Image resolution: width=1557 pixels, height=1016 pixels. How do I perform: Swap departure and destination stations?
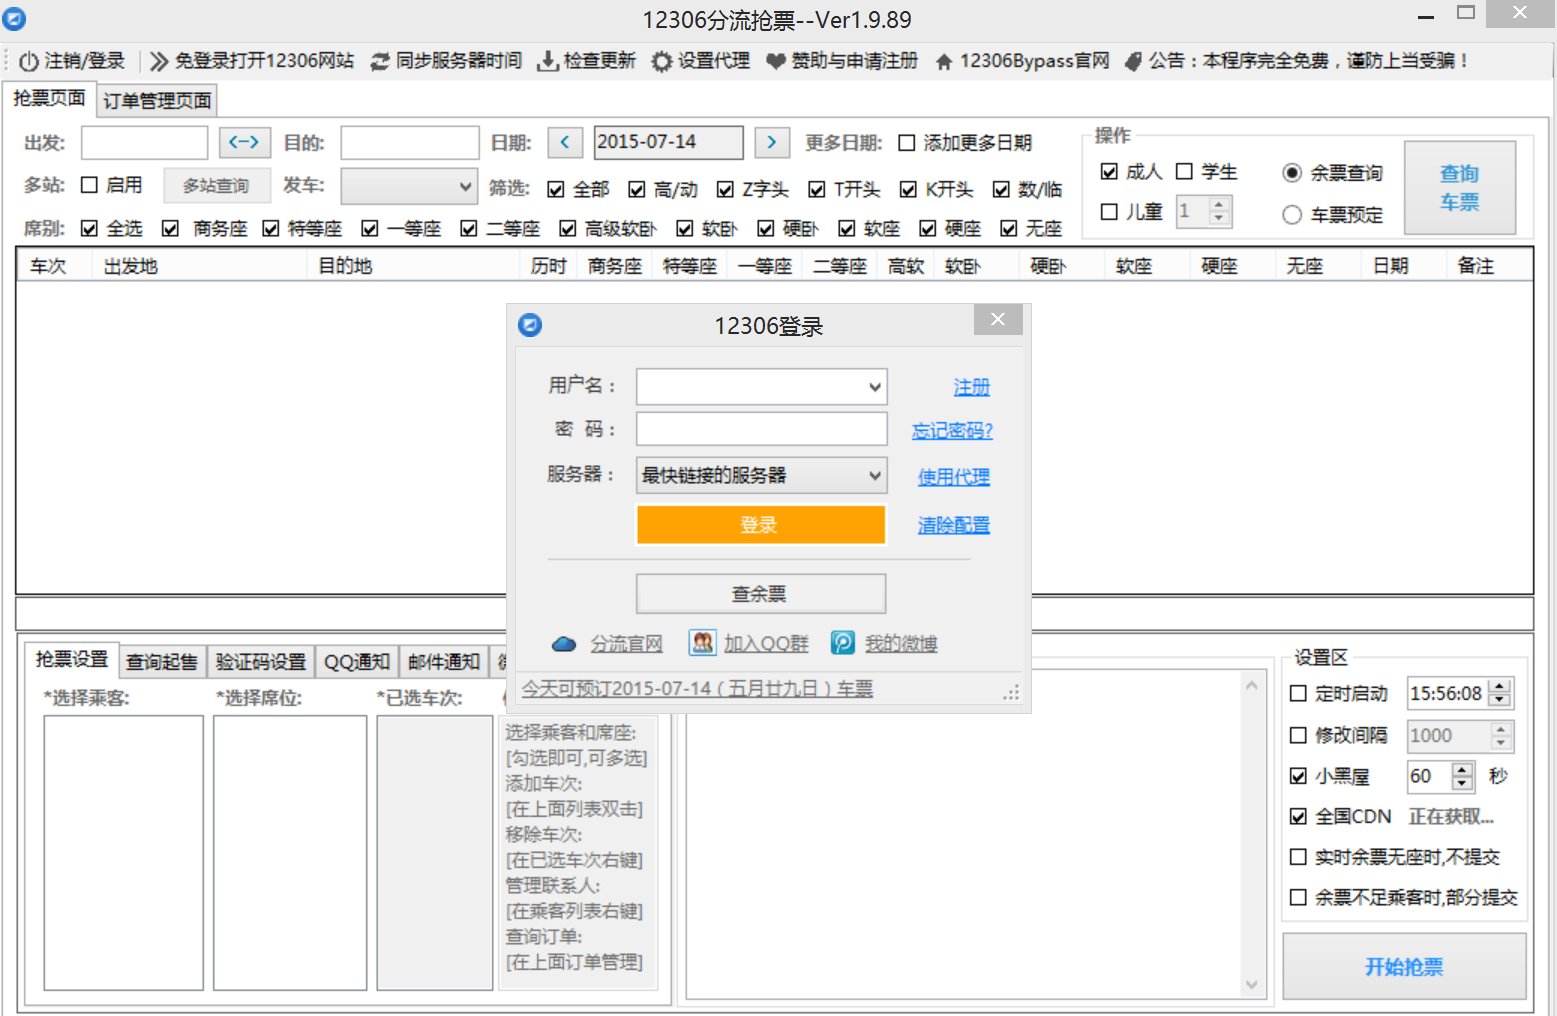point(245,142)
